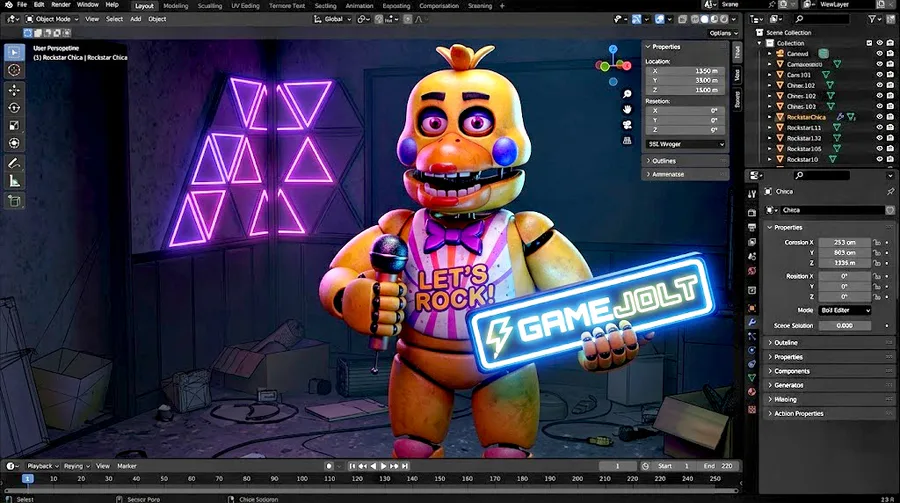The width and height of the screenshot is (900, 503).
Task: Open the Tool properties tab icon
Action: [x=752, y=194]
